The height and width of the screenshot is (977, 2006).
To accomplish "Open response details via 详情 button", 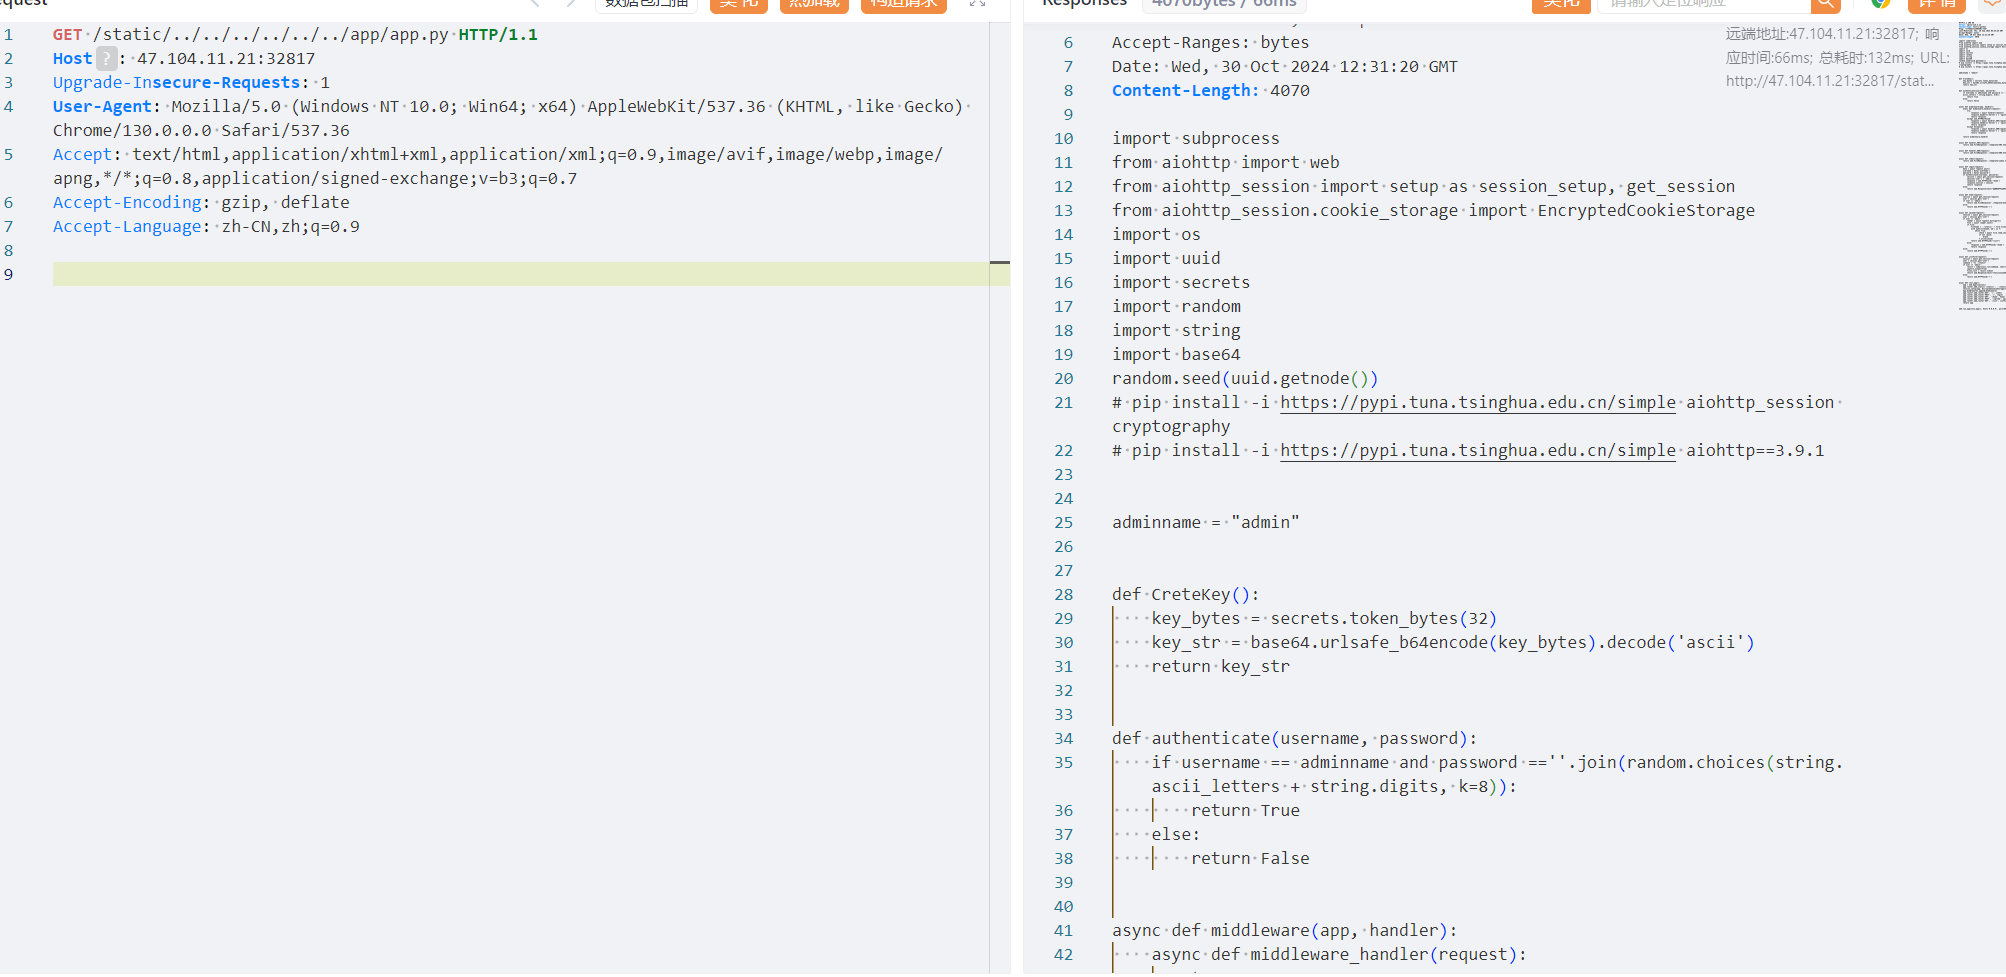I will pyautogui.click(x=1936, y=5).
